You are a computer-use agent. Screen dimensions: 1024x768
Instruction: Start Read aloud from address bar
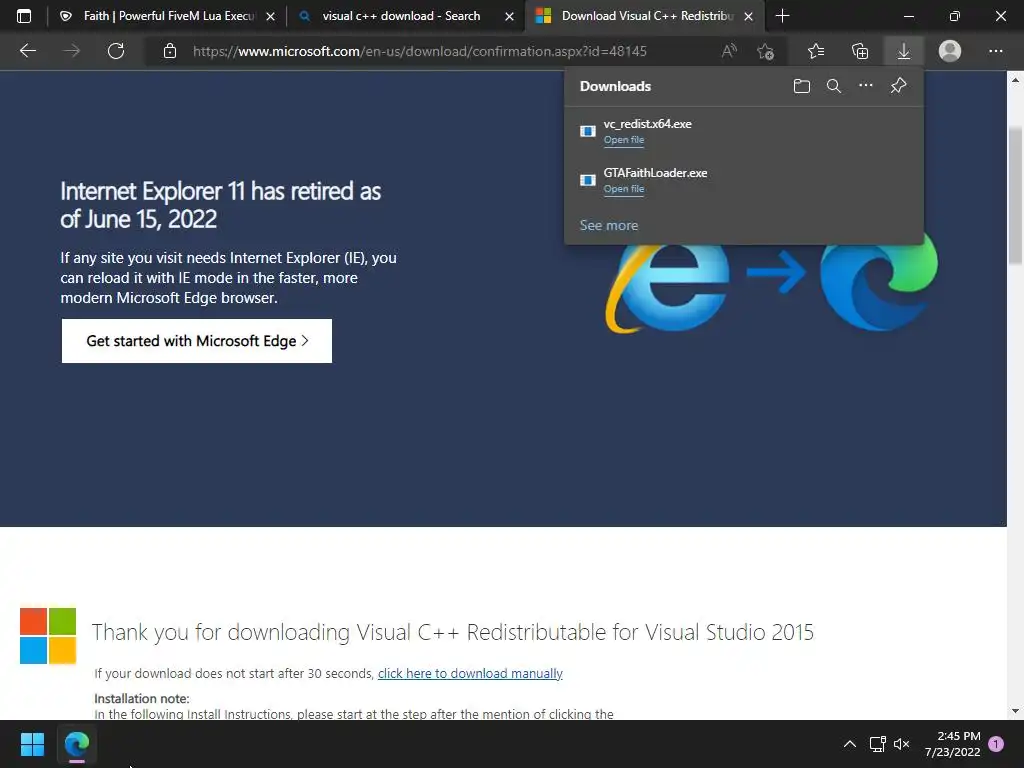729,51
